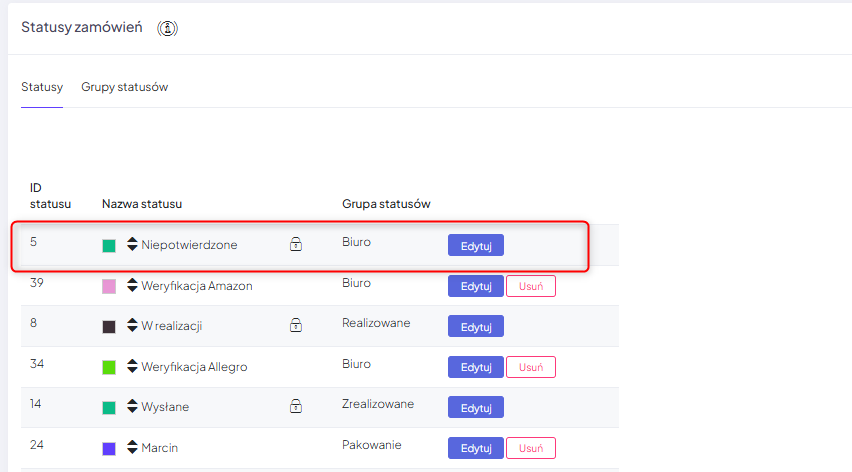
Task: Click the help icon beside Statusy zamówień
Action: (168, 28)
